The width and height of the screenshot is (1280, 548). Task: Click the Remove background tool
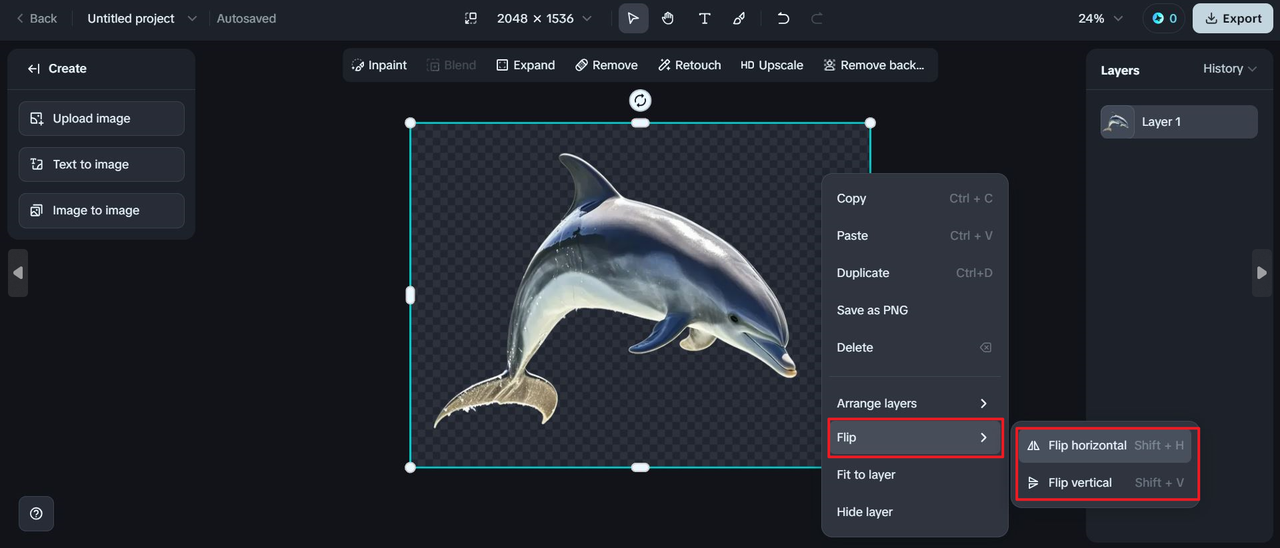tap(873, 65)
